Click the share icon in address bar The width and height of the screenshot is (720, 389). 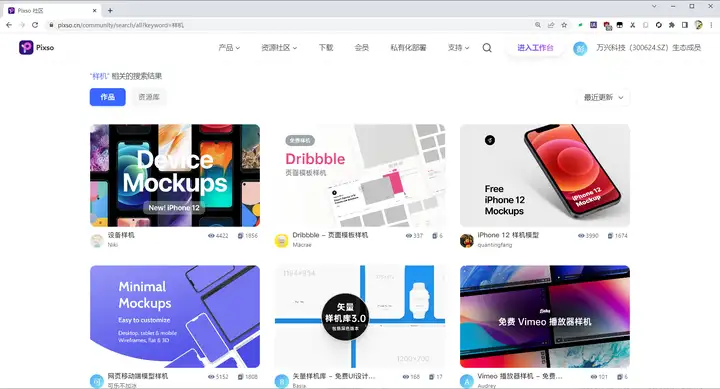551,25
